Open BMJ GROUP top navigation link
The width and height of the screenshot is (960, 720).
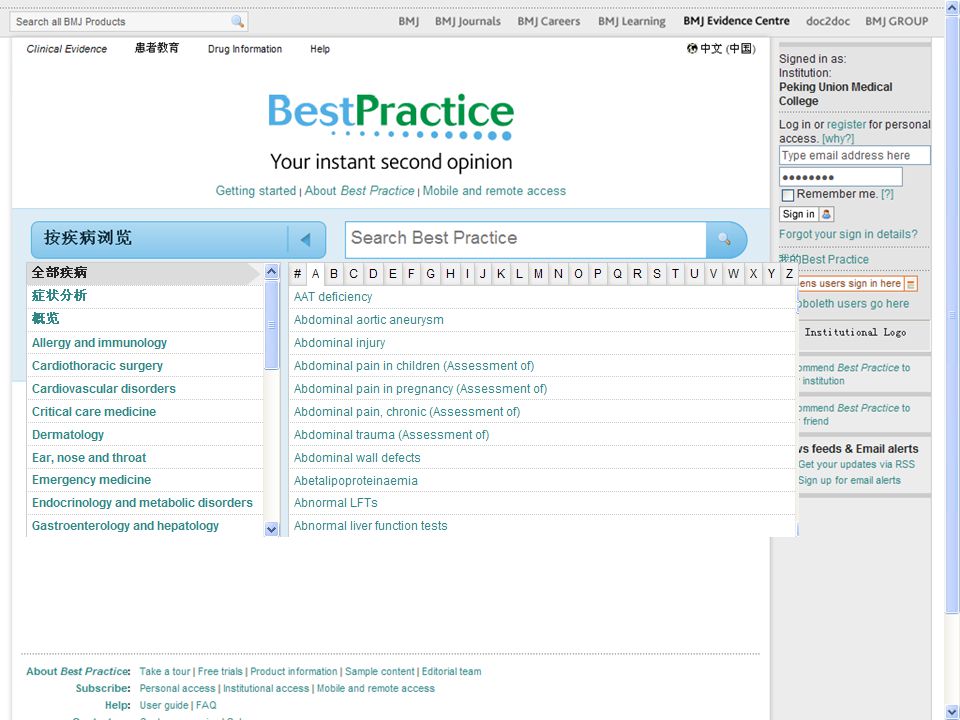896,21
